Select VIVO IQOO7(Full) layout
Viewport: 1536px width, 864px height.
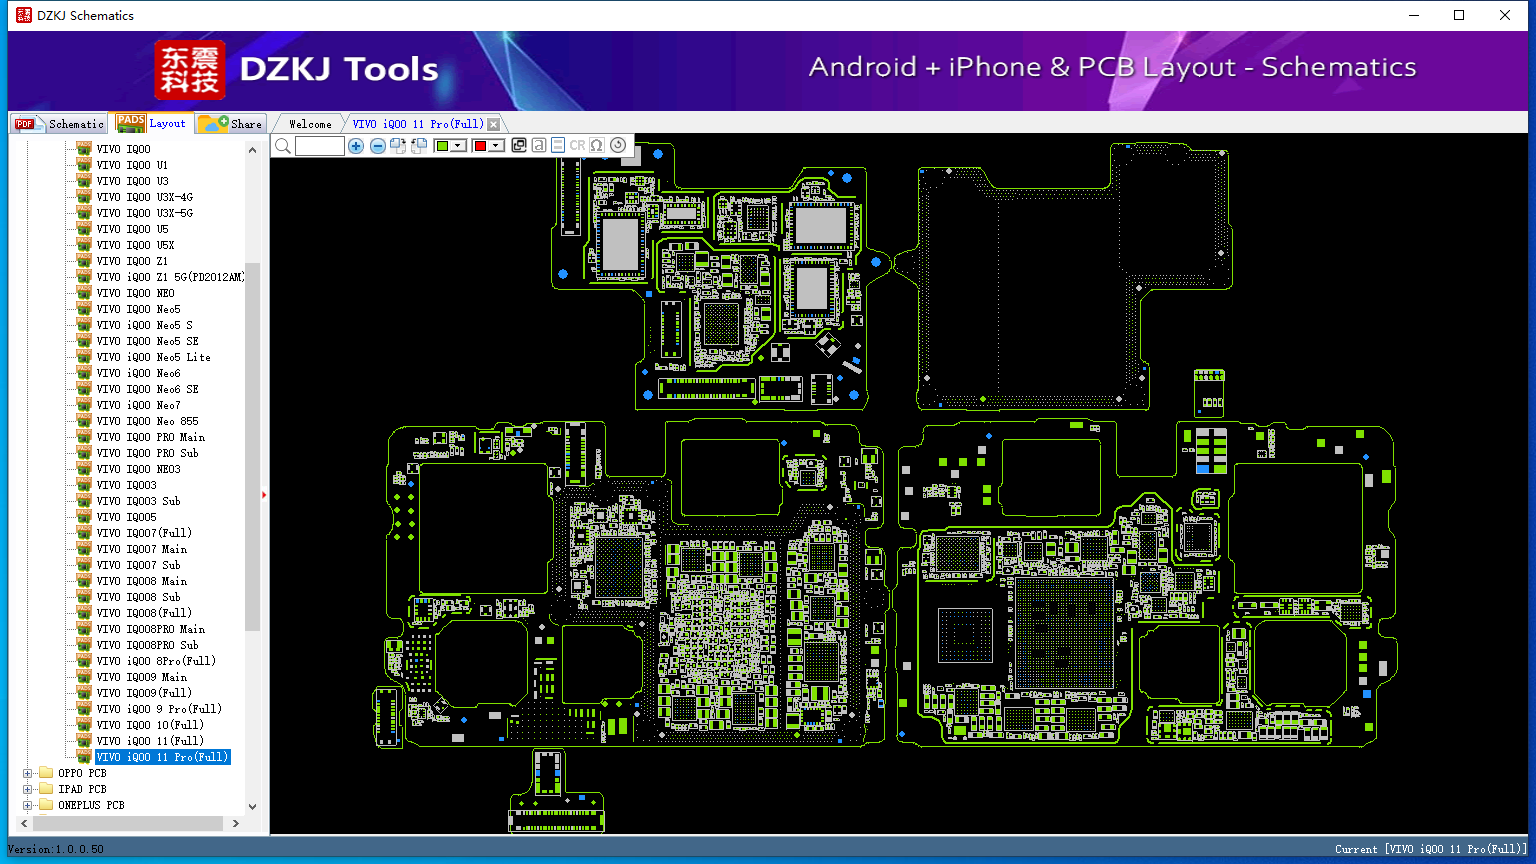point(144,533)
